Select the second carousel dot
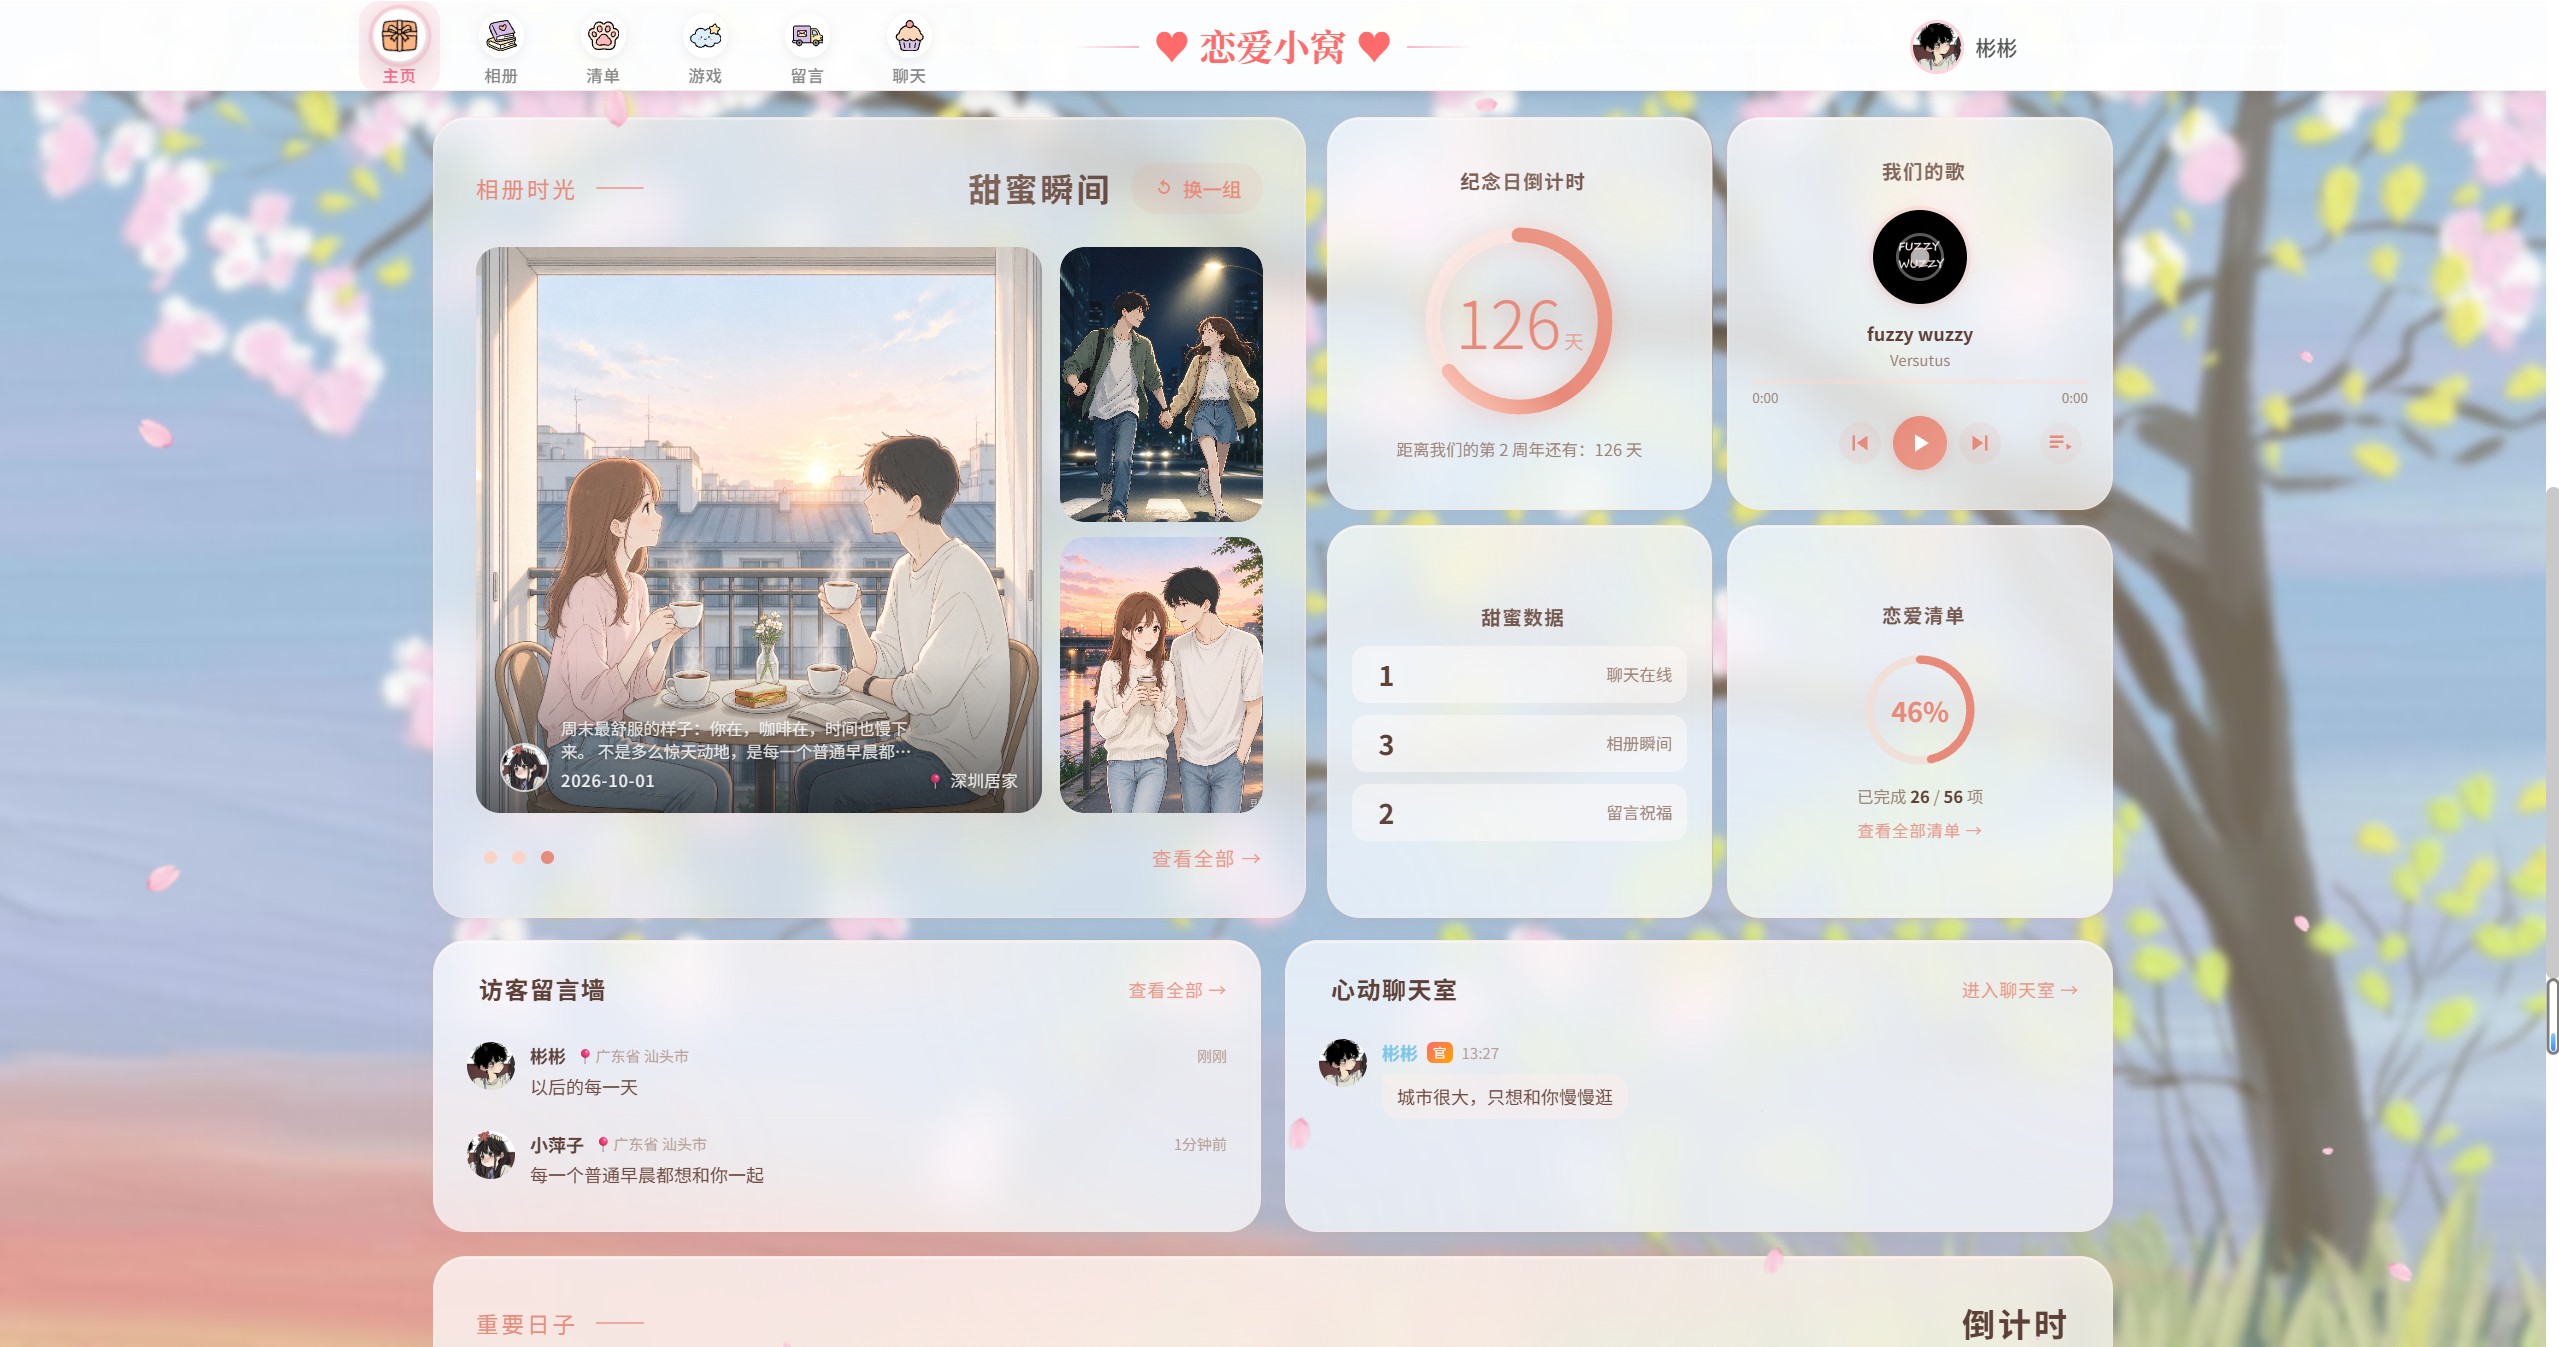Screen dimensions: 2559x1347 tap(519, 857)
